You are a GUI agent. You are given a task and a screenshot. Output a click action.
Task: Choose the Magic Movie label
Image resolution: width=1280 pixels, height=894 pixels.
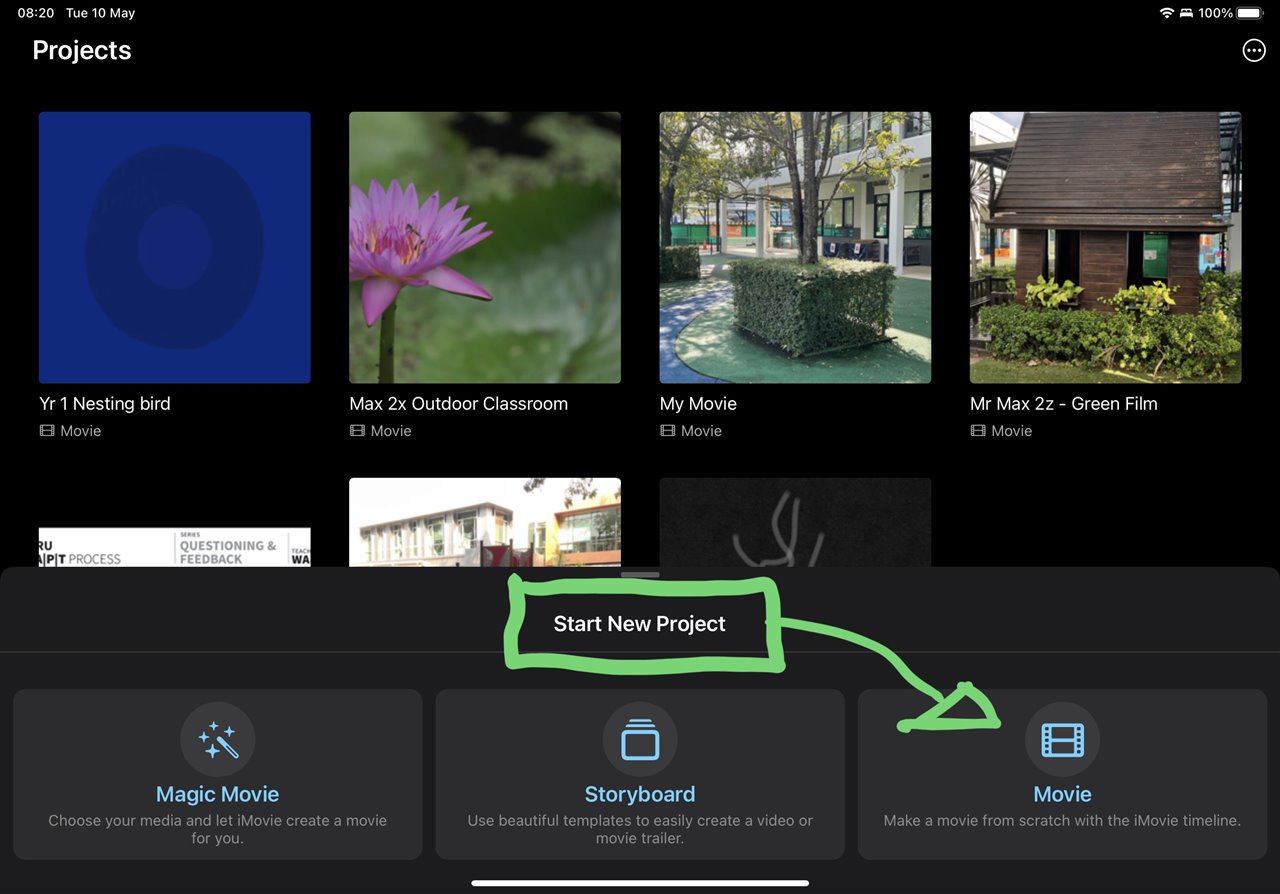[218, 794]
